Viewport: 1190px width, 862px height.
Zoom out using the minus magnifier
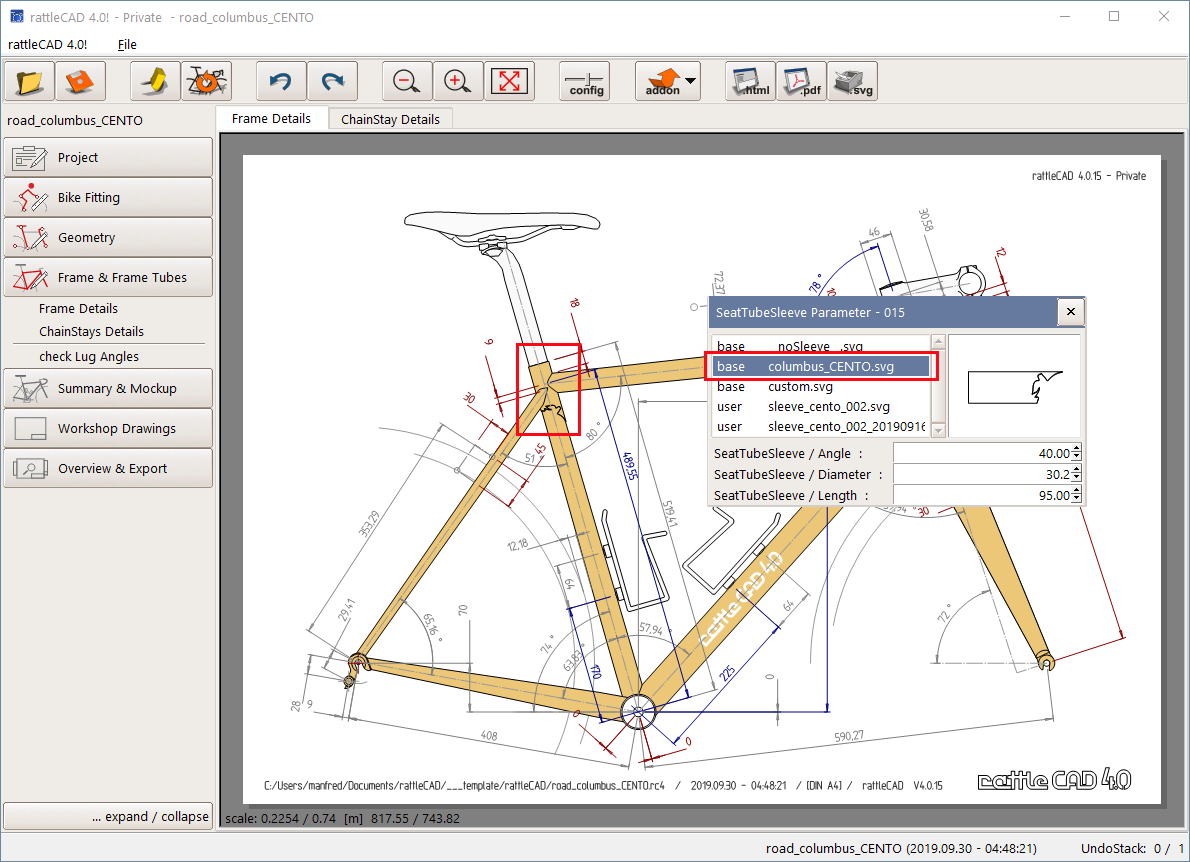(x=408, y=81)
